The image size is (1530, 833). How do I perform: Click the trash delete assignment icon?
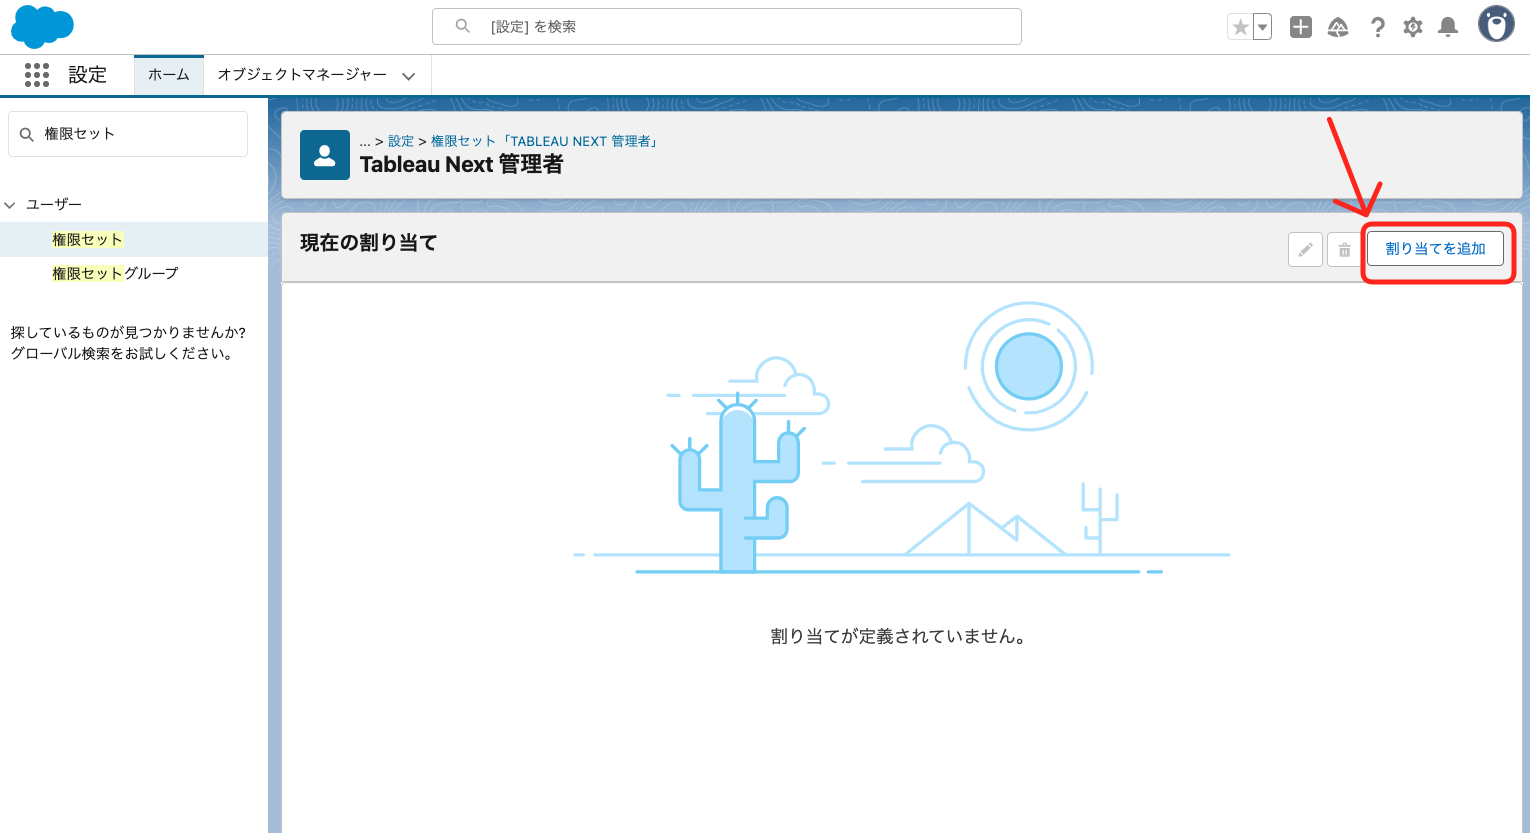1344,249
